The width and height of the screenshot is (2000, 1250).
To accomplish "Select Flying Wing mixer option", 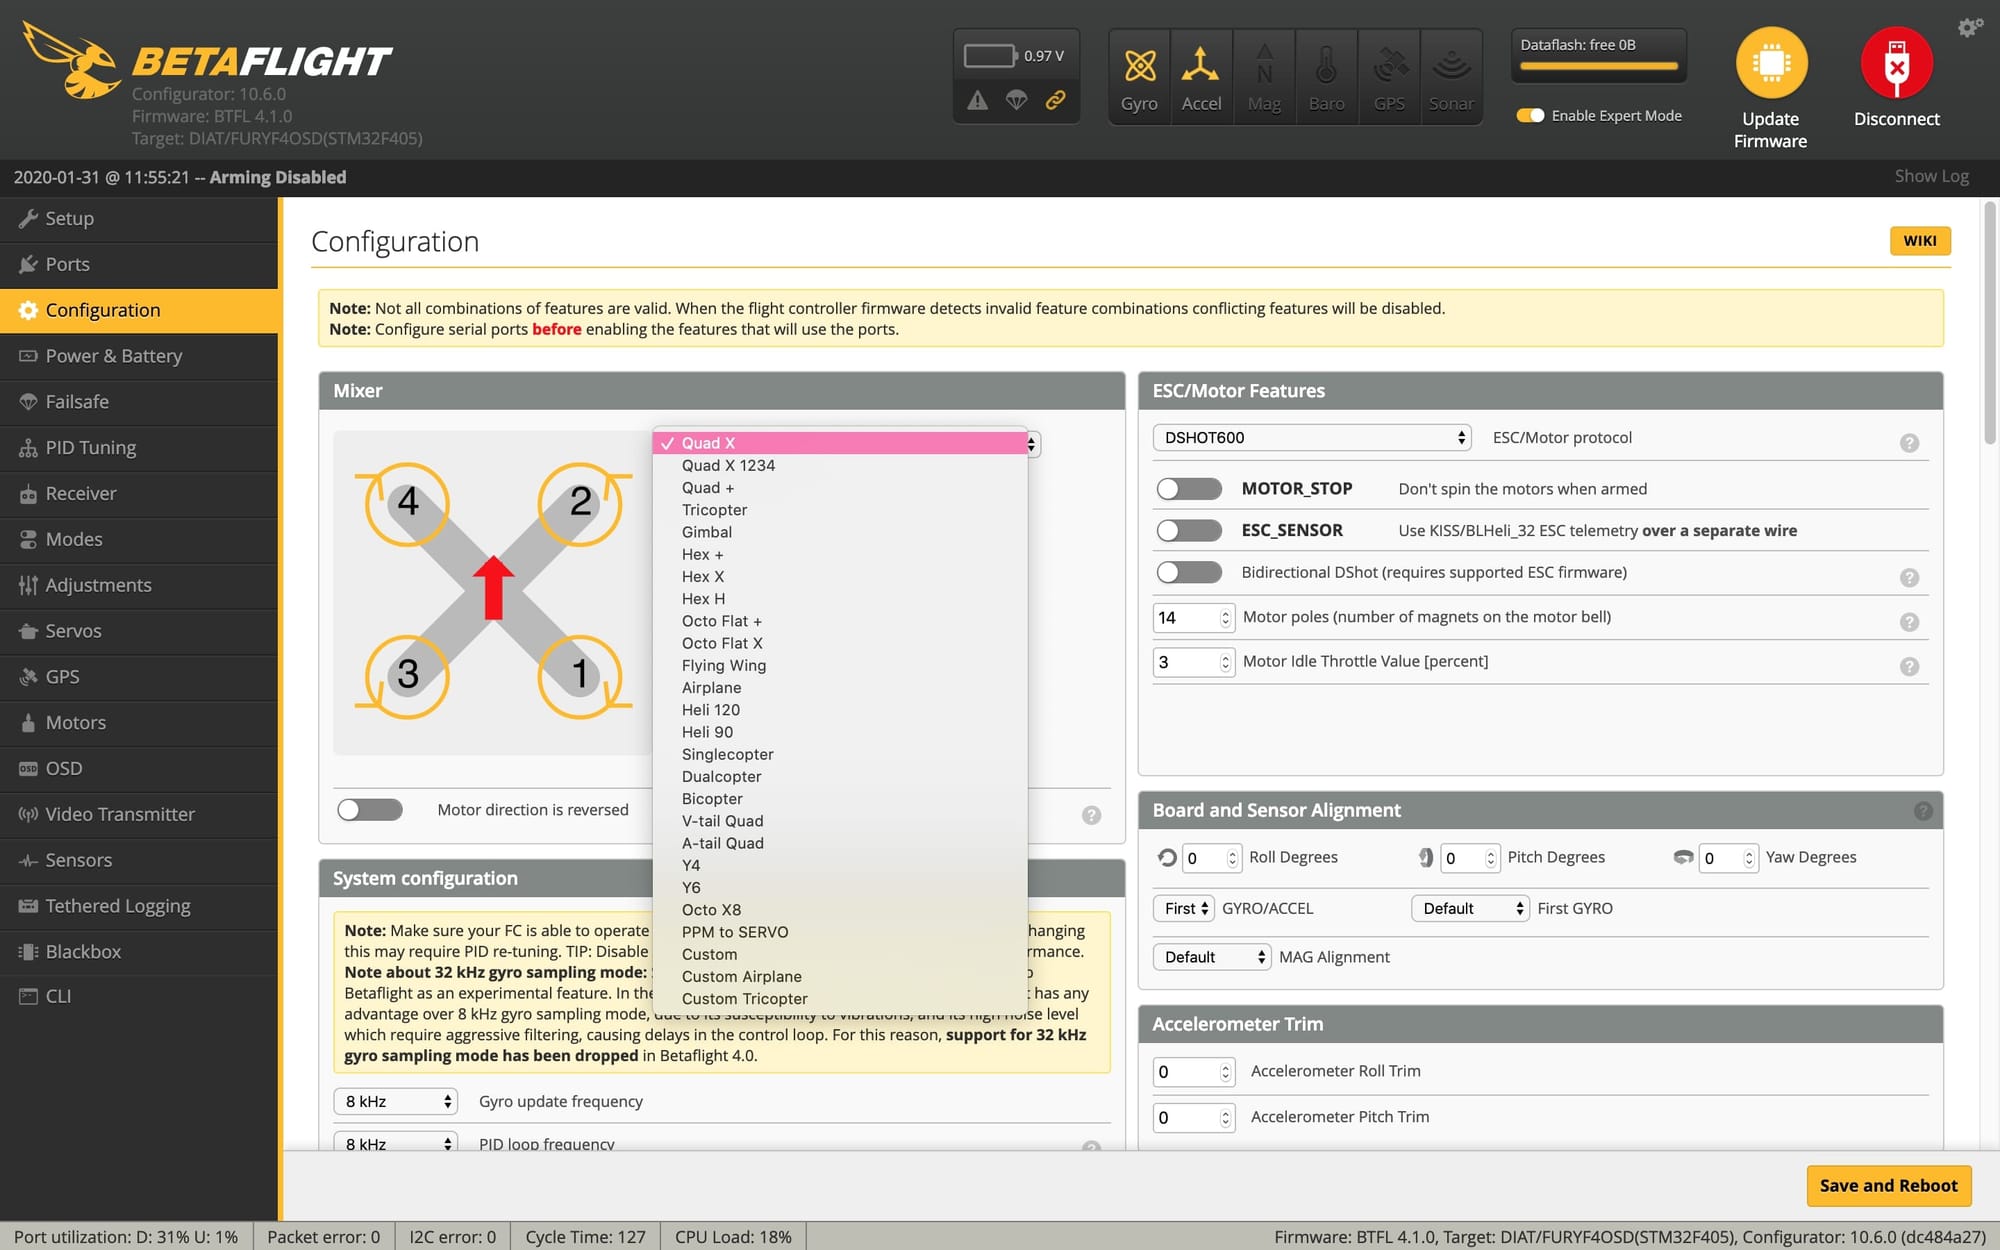I will click(x=840, y=665).
